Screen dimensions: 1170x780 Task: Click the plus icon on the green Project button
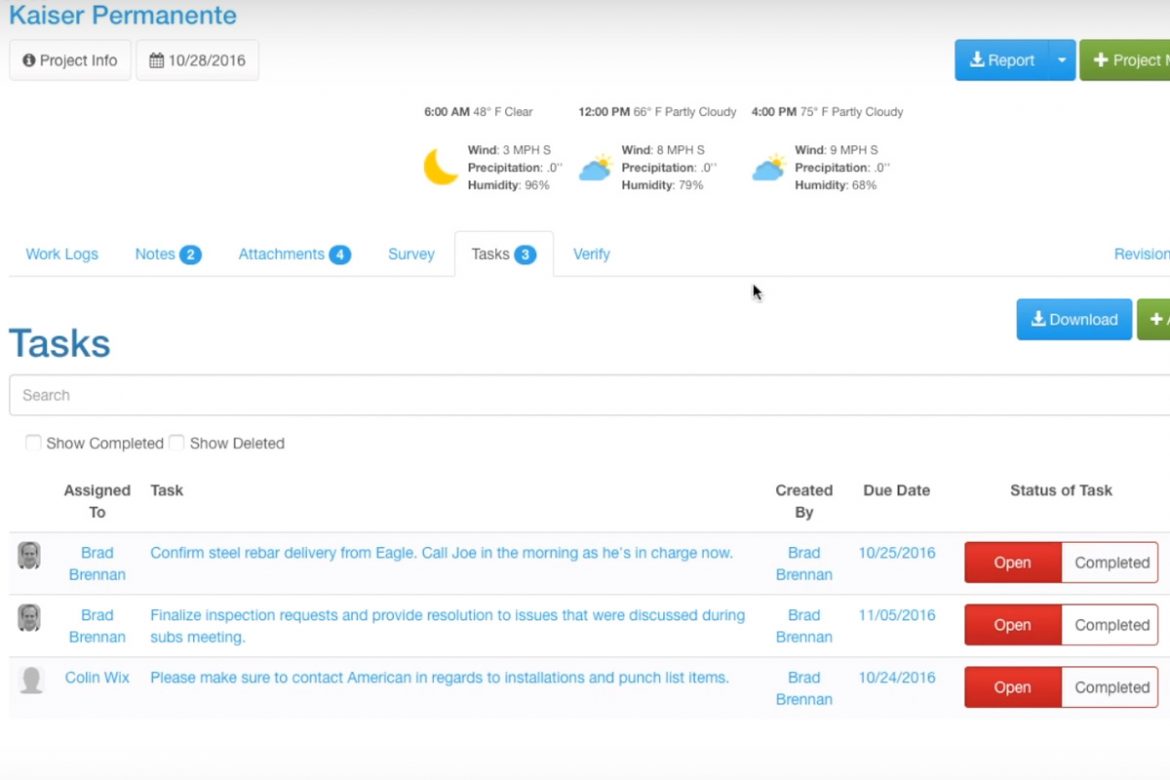tap(1103, 60)
